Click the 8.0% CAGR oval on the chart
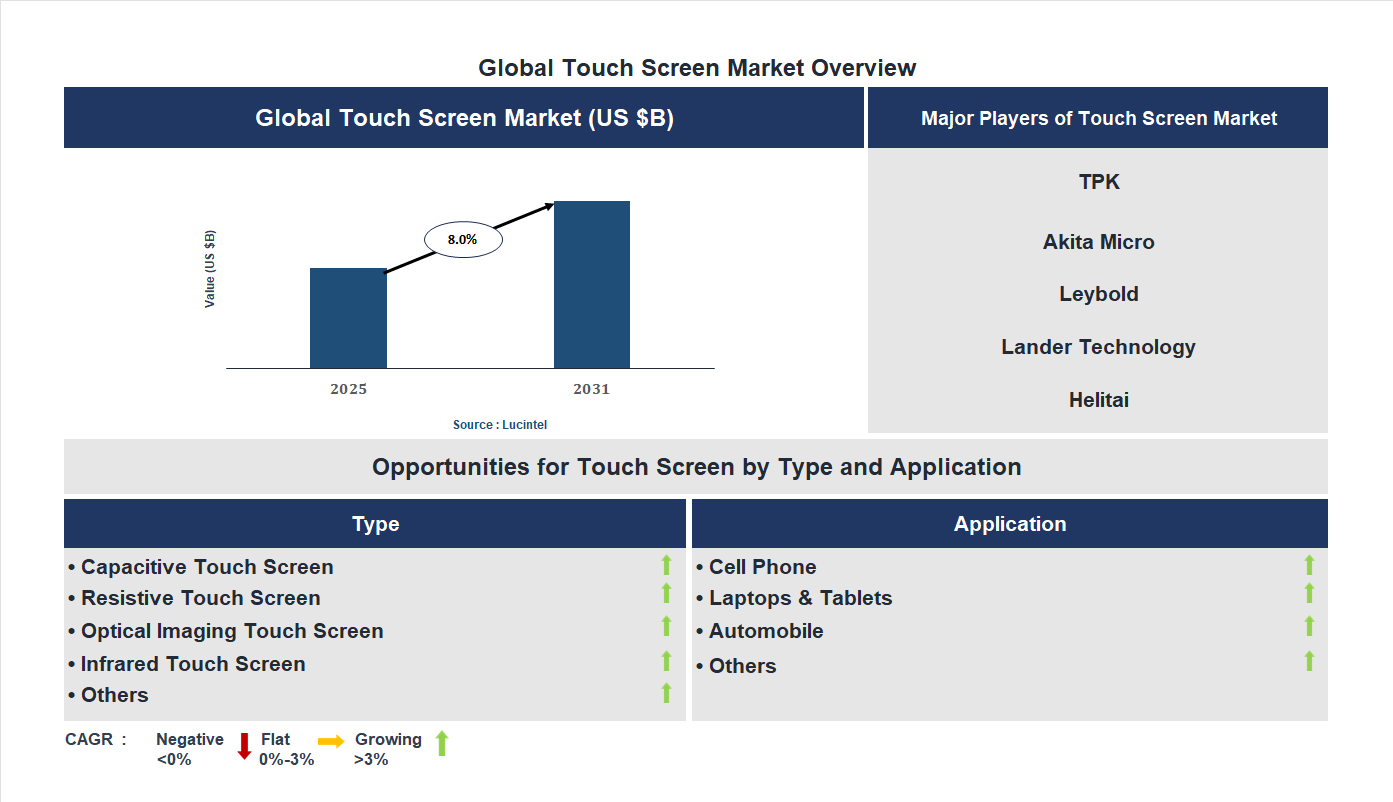 coord(462,238)
